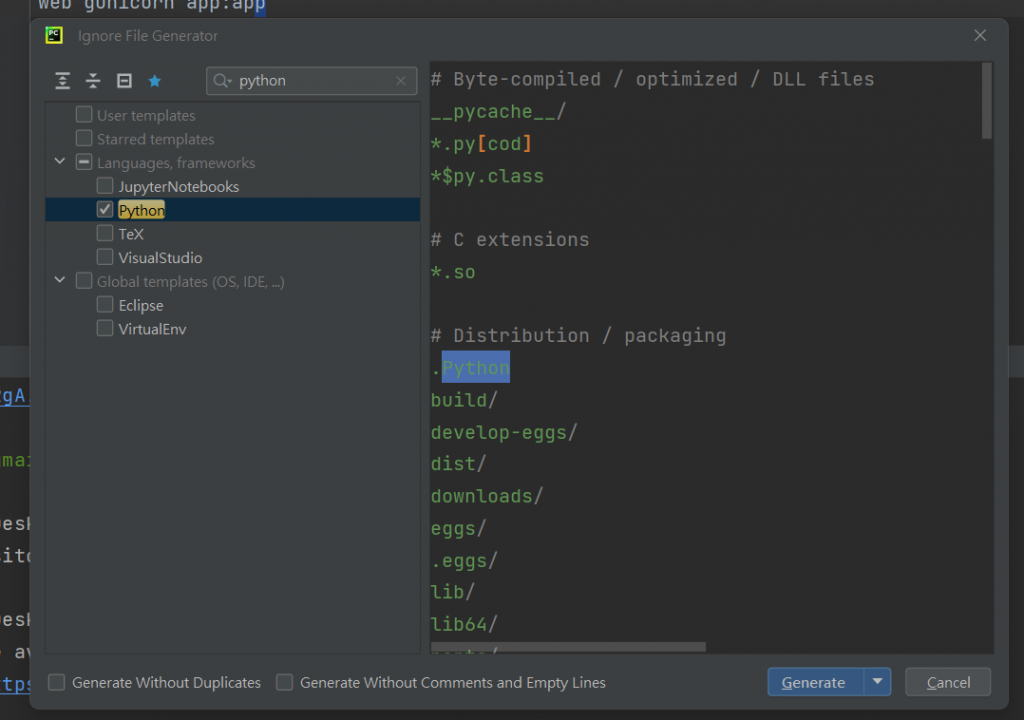Check the VirtualEnv template checkbox
1024x720 pixels.
(104, 329)
